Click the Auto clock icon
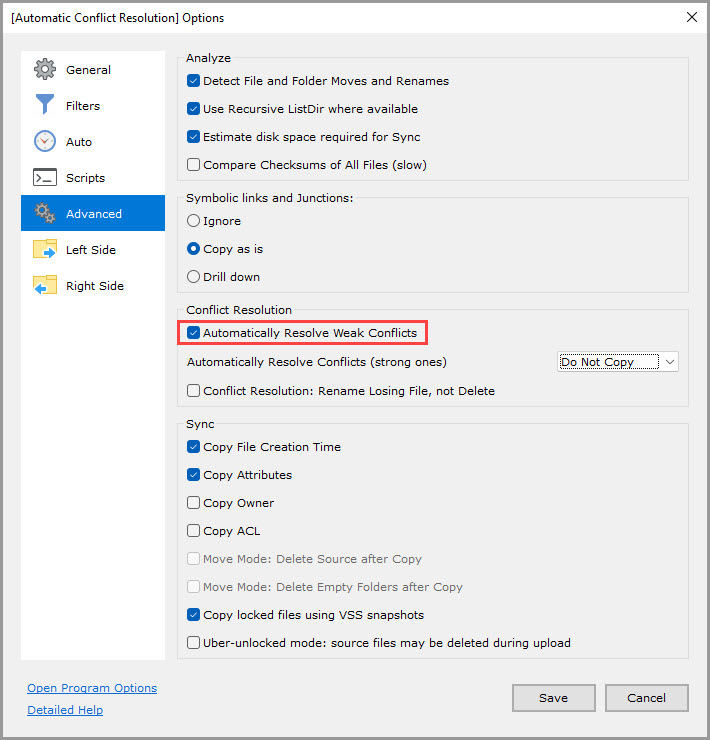 point(44,142)
